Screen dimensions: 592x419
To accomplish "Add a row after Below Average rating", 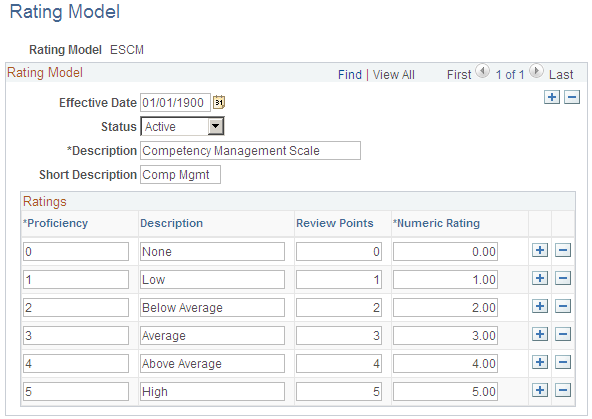I will 540,306.
